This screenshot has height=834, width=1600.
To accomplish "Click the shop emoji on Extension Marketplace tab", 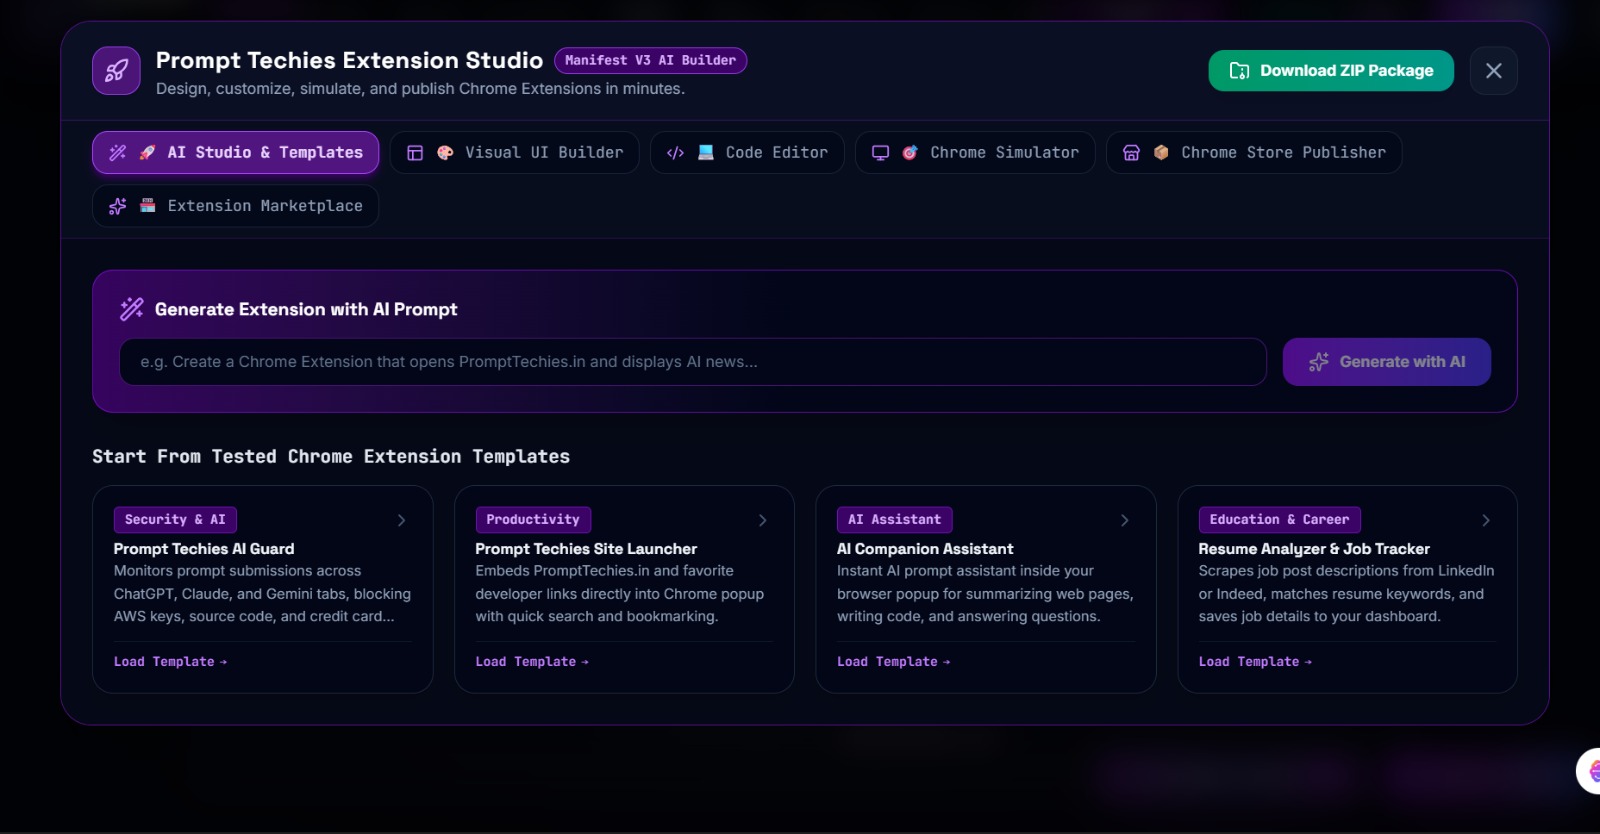I will (148, 206).
